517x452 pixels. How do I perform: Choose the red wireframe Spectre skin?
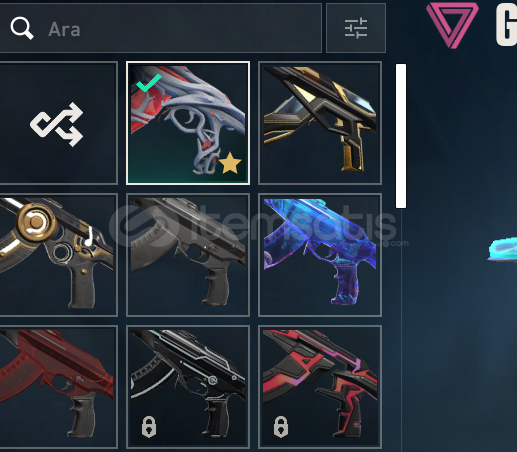(x=58, y=387)
